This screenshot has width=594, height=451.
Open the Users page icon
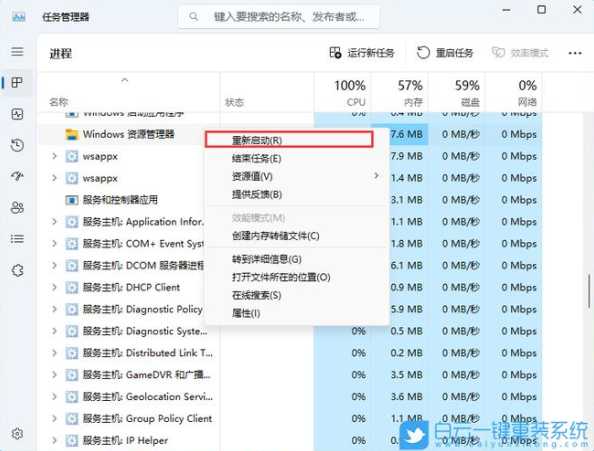[x=17, y=207]
